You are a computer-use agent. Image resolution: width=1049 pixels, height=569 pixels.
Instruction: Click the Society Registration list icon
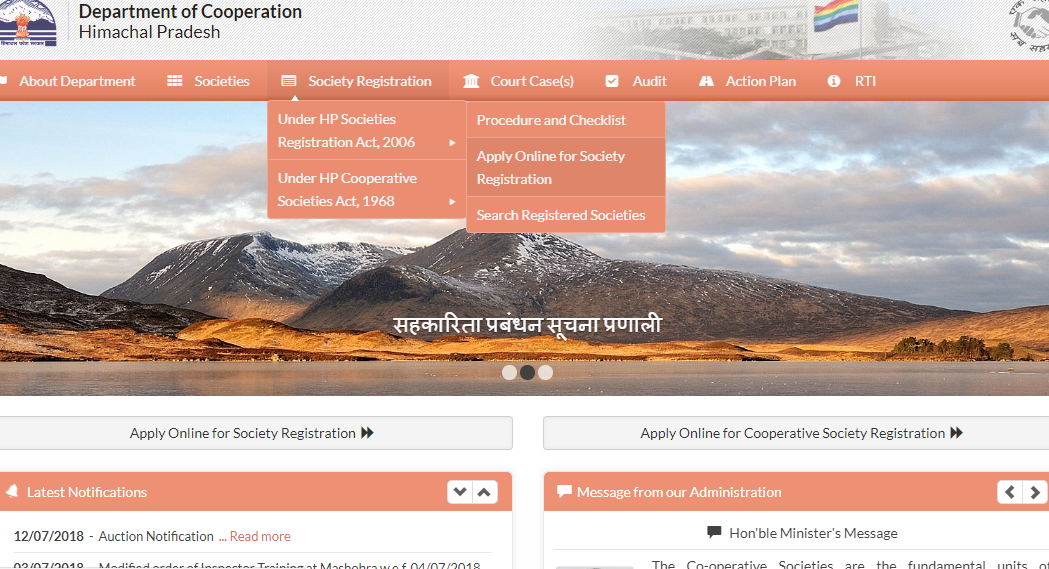click(288, 81)
